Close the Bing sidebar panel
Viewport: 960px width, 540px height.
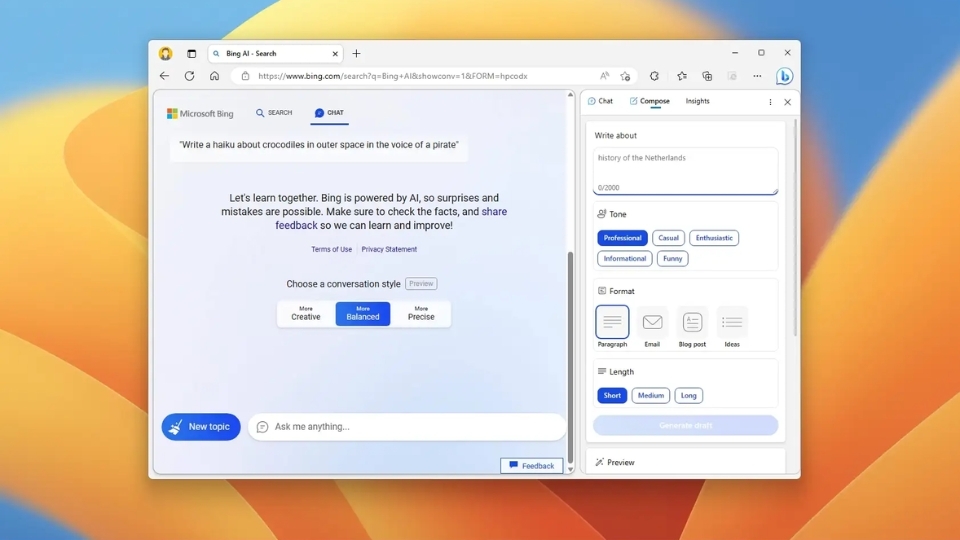point(787,102)
